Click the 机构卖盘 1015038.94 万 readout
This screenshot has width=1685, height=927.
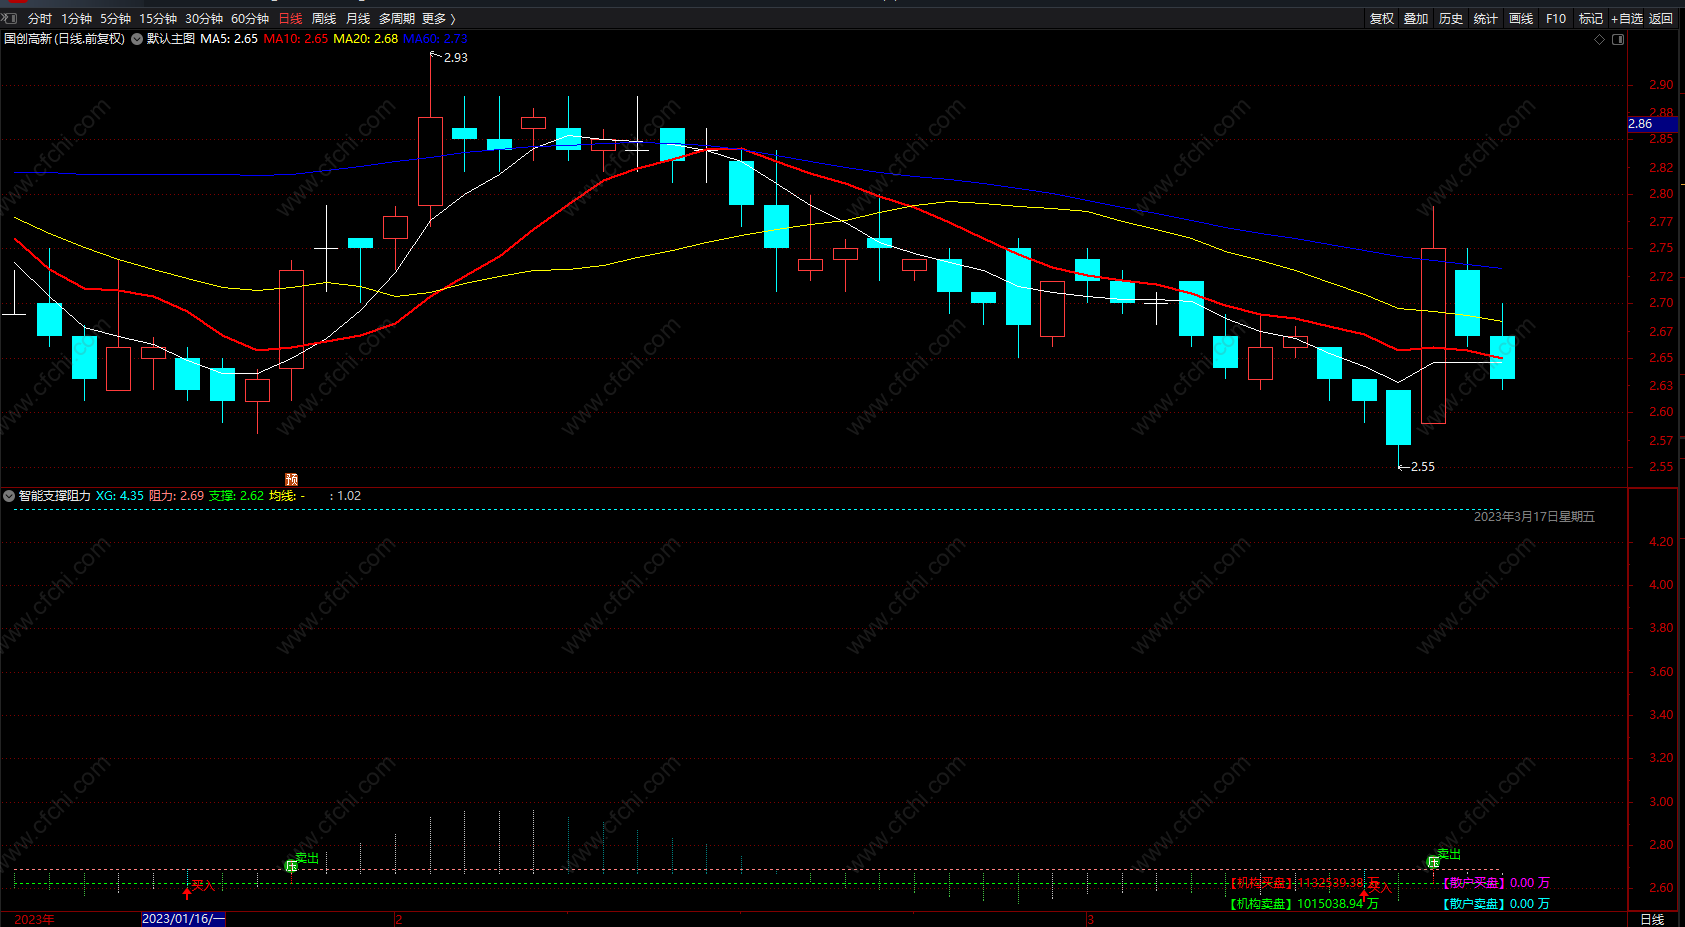point(1304,904)
